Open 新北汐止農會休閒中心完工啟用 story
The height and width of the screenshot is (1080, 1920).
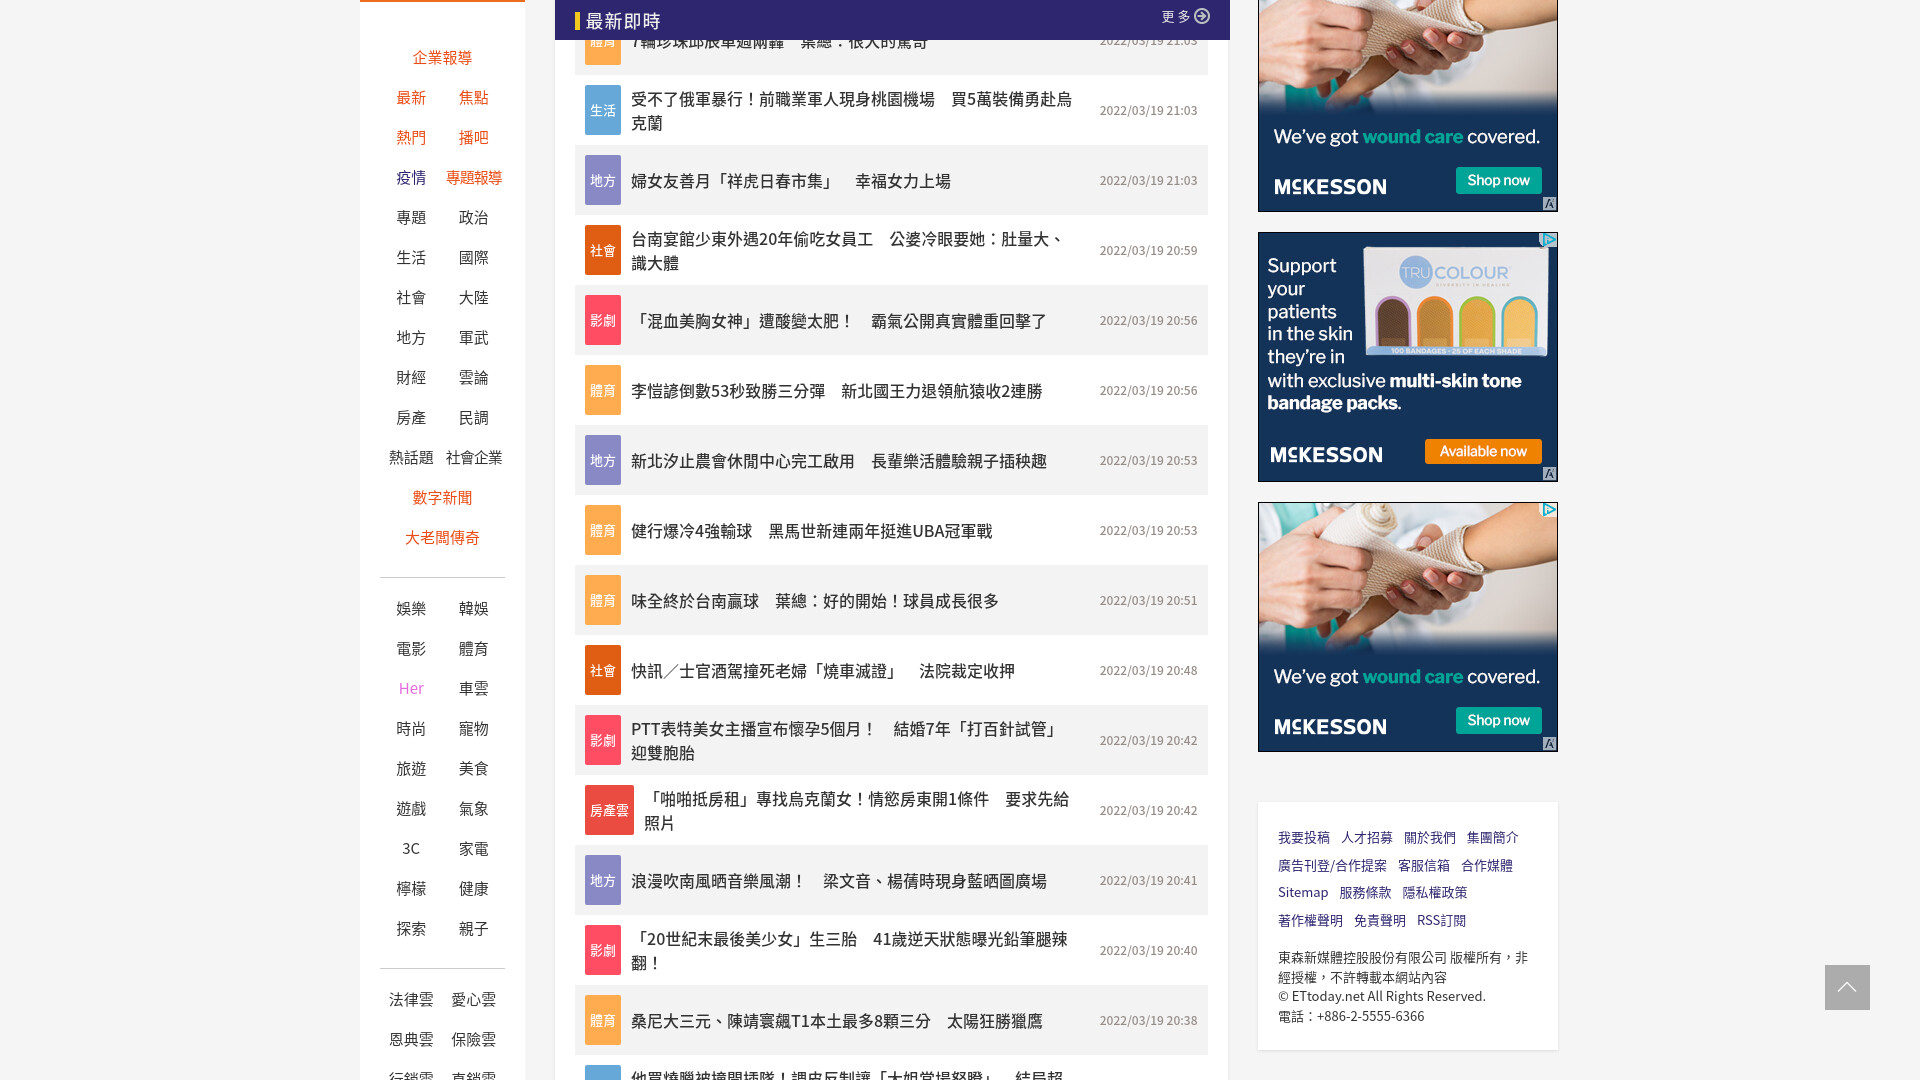tap(839, 460)
